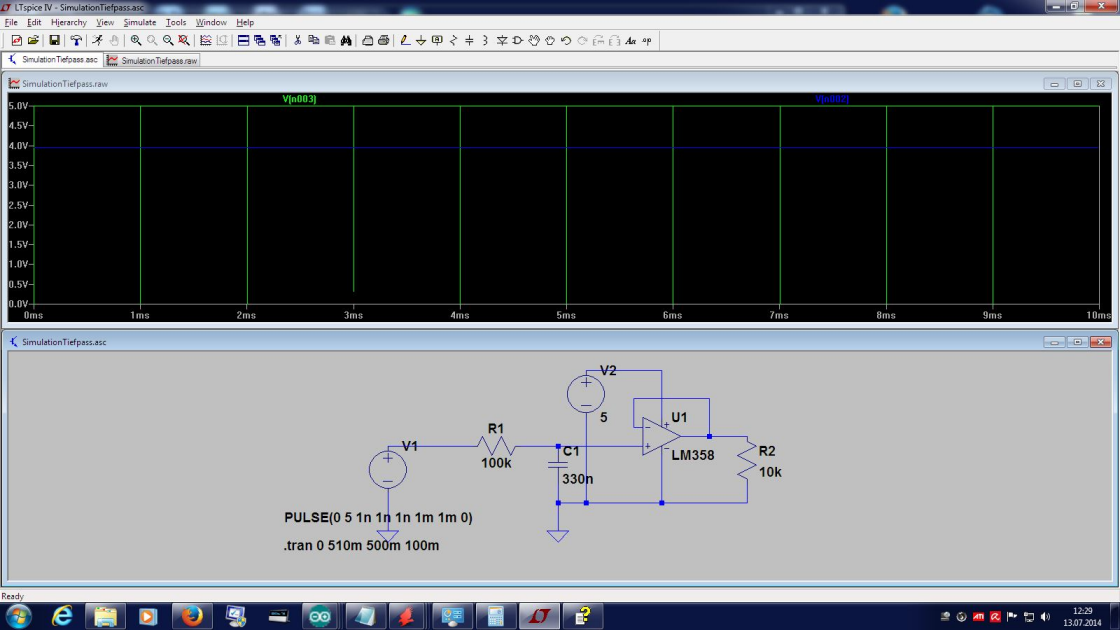Select the Move hand tool
Image resolution: width=1120 pixels, height=630 pixels.
click(x=534, y=41)
